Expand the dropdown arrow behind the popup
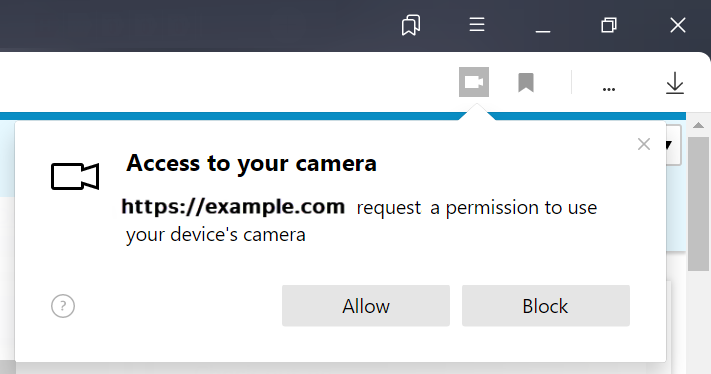This screenshot has width=711, height=374. (x=673, y=145)
